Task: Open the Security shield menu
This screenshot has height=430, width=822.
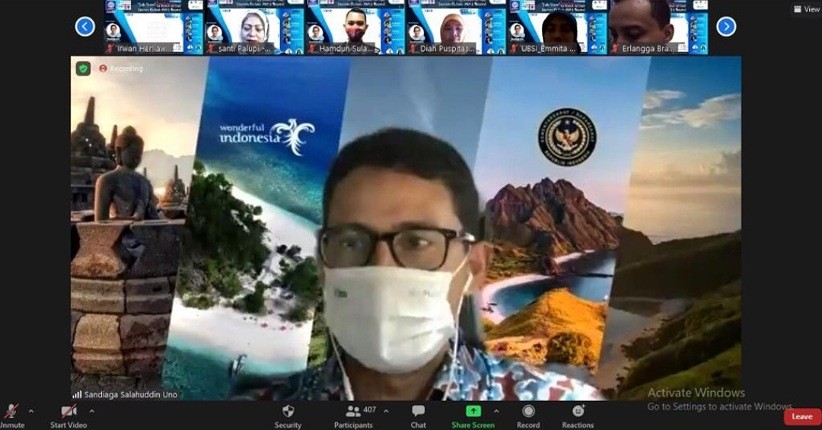Action: pos(288,416)
